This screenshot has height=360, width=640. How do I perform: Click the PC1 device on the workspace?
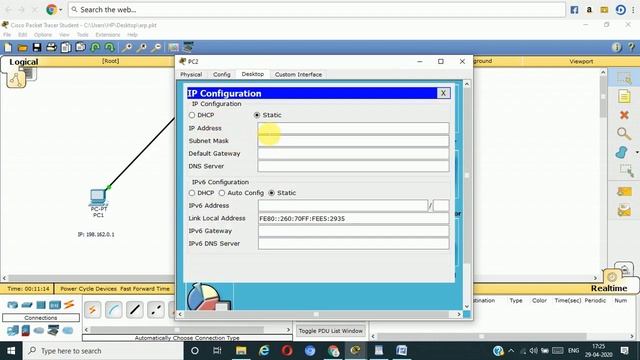click(x=98, y=198)
